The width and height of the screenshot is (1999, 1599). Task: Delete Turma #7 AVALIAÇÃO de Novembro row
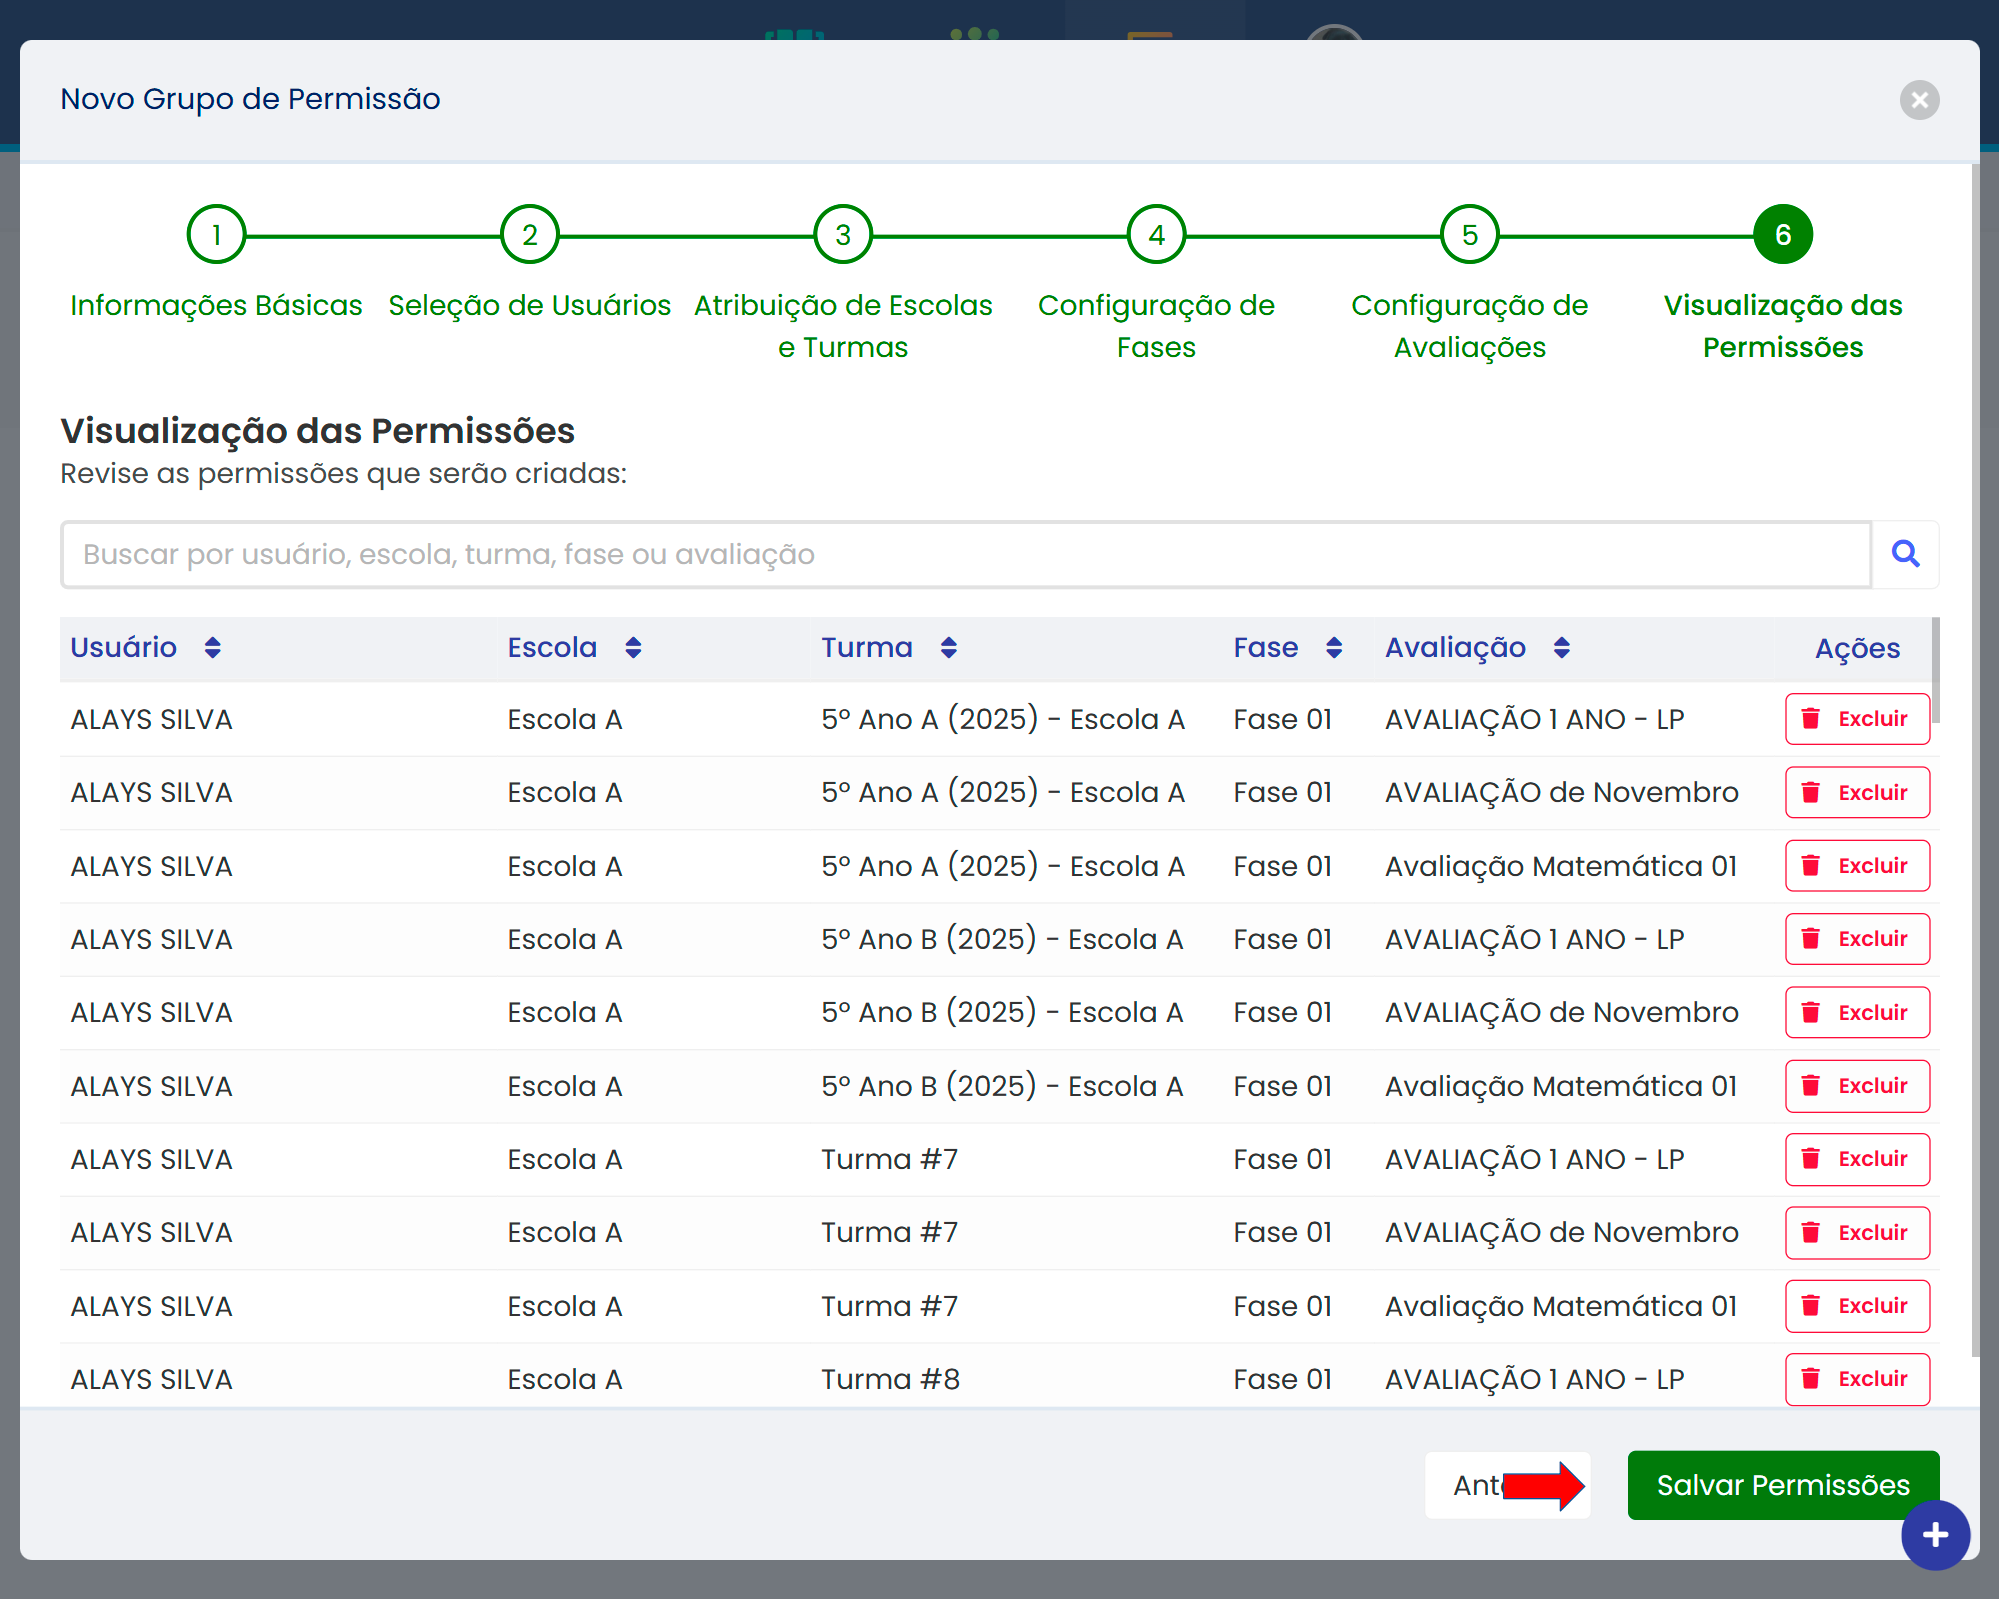point(1857,1233)
